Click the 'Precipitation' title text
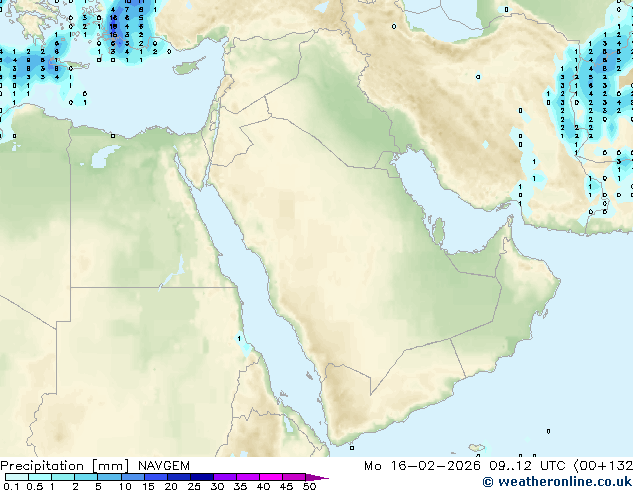634x490 pixels. point(42,466)
